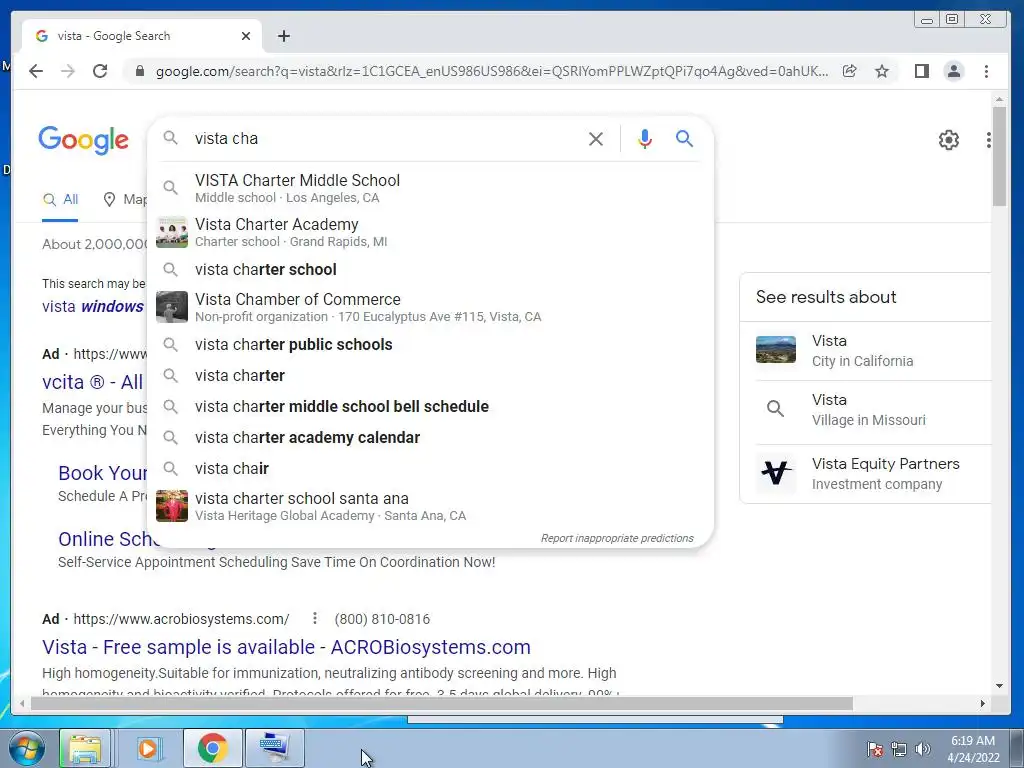Open a new browser tab

[283, 36]
